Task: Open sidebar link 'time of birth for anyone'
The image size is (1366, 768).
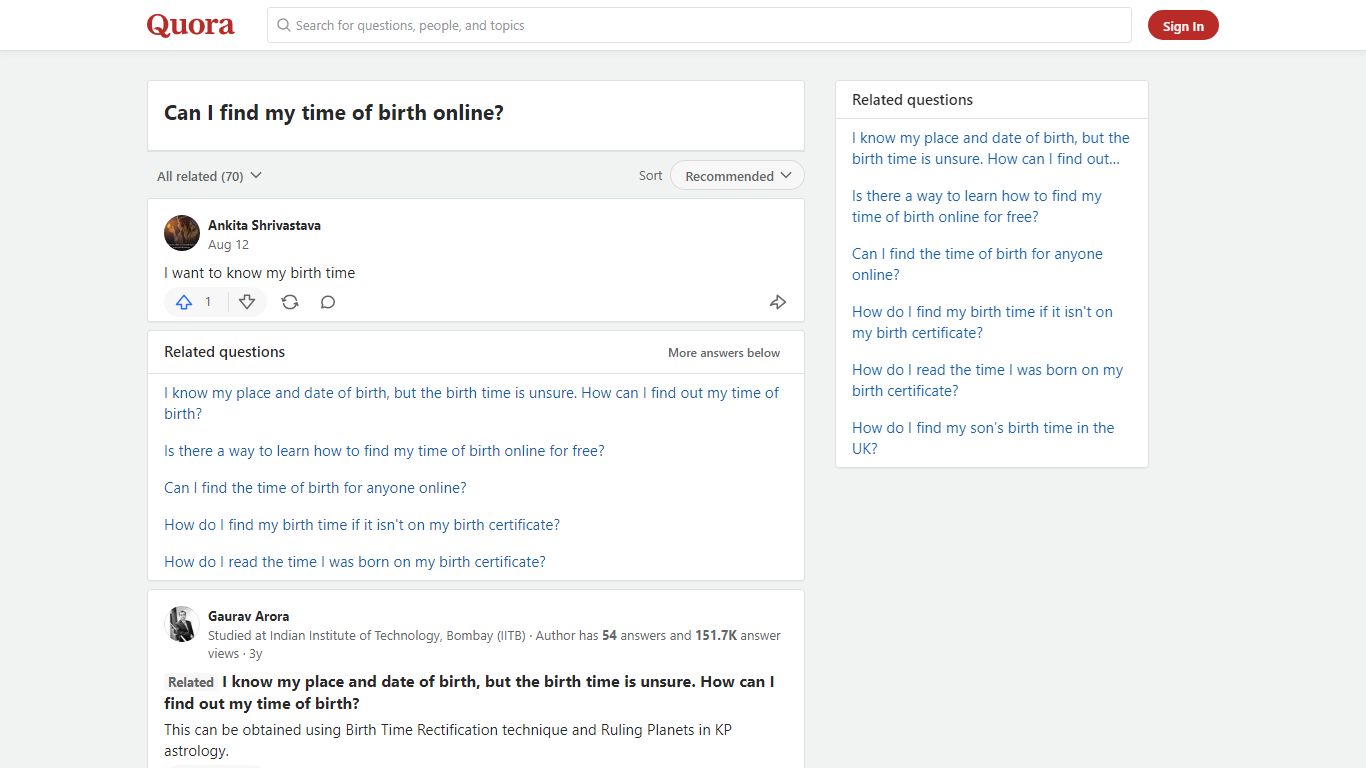Action: (977, 264)
